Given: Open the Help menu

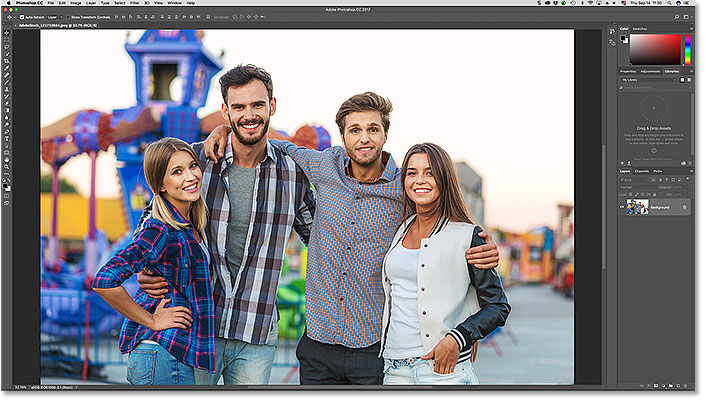Looking at the screenshot, I should (191, 3).
